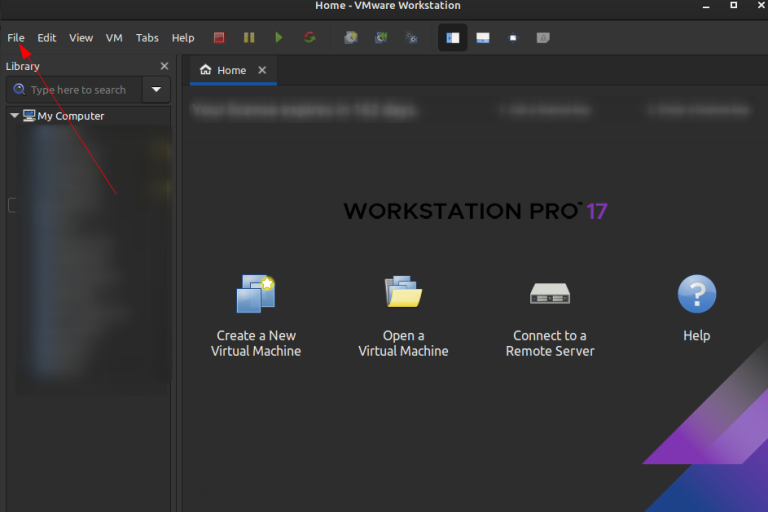This screenshot has height=512, width=768.
Task: Click the red Power Off toolbar icon
Action: [x=219, y=38]
